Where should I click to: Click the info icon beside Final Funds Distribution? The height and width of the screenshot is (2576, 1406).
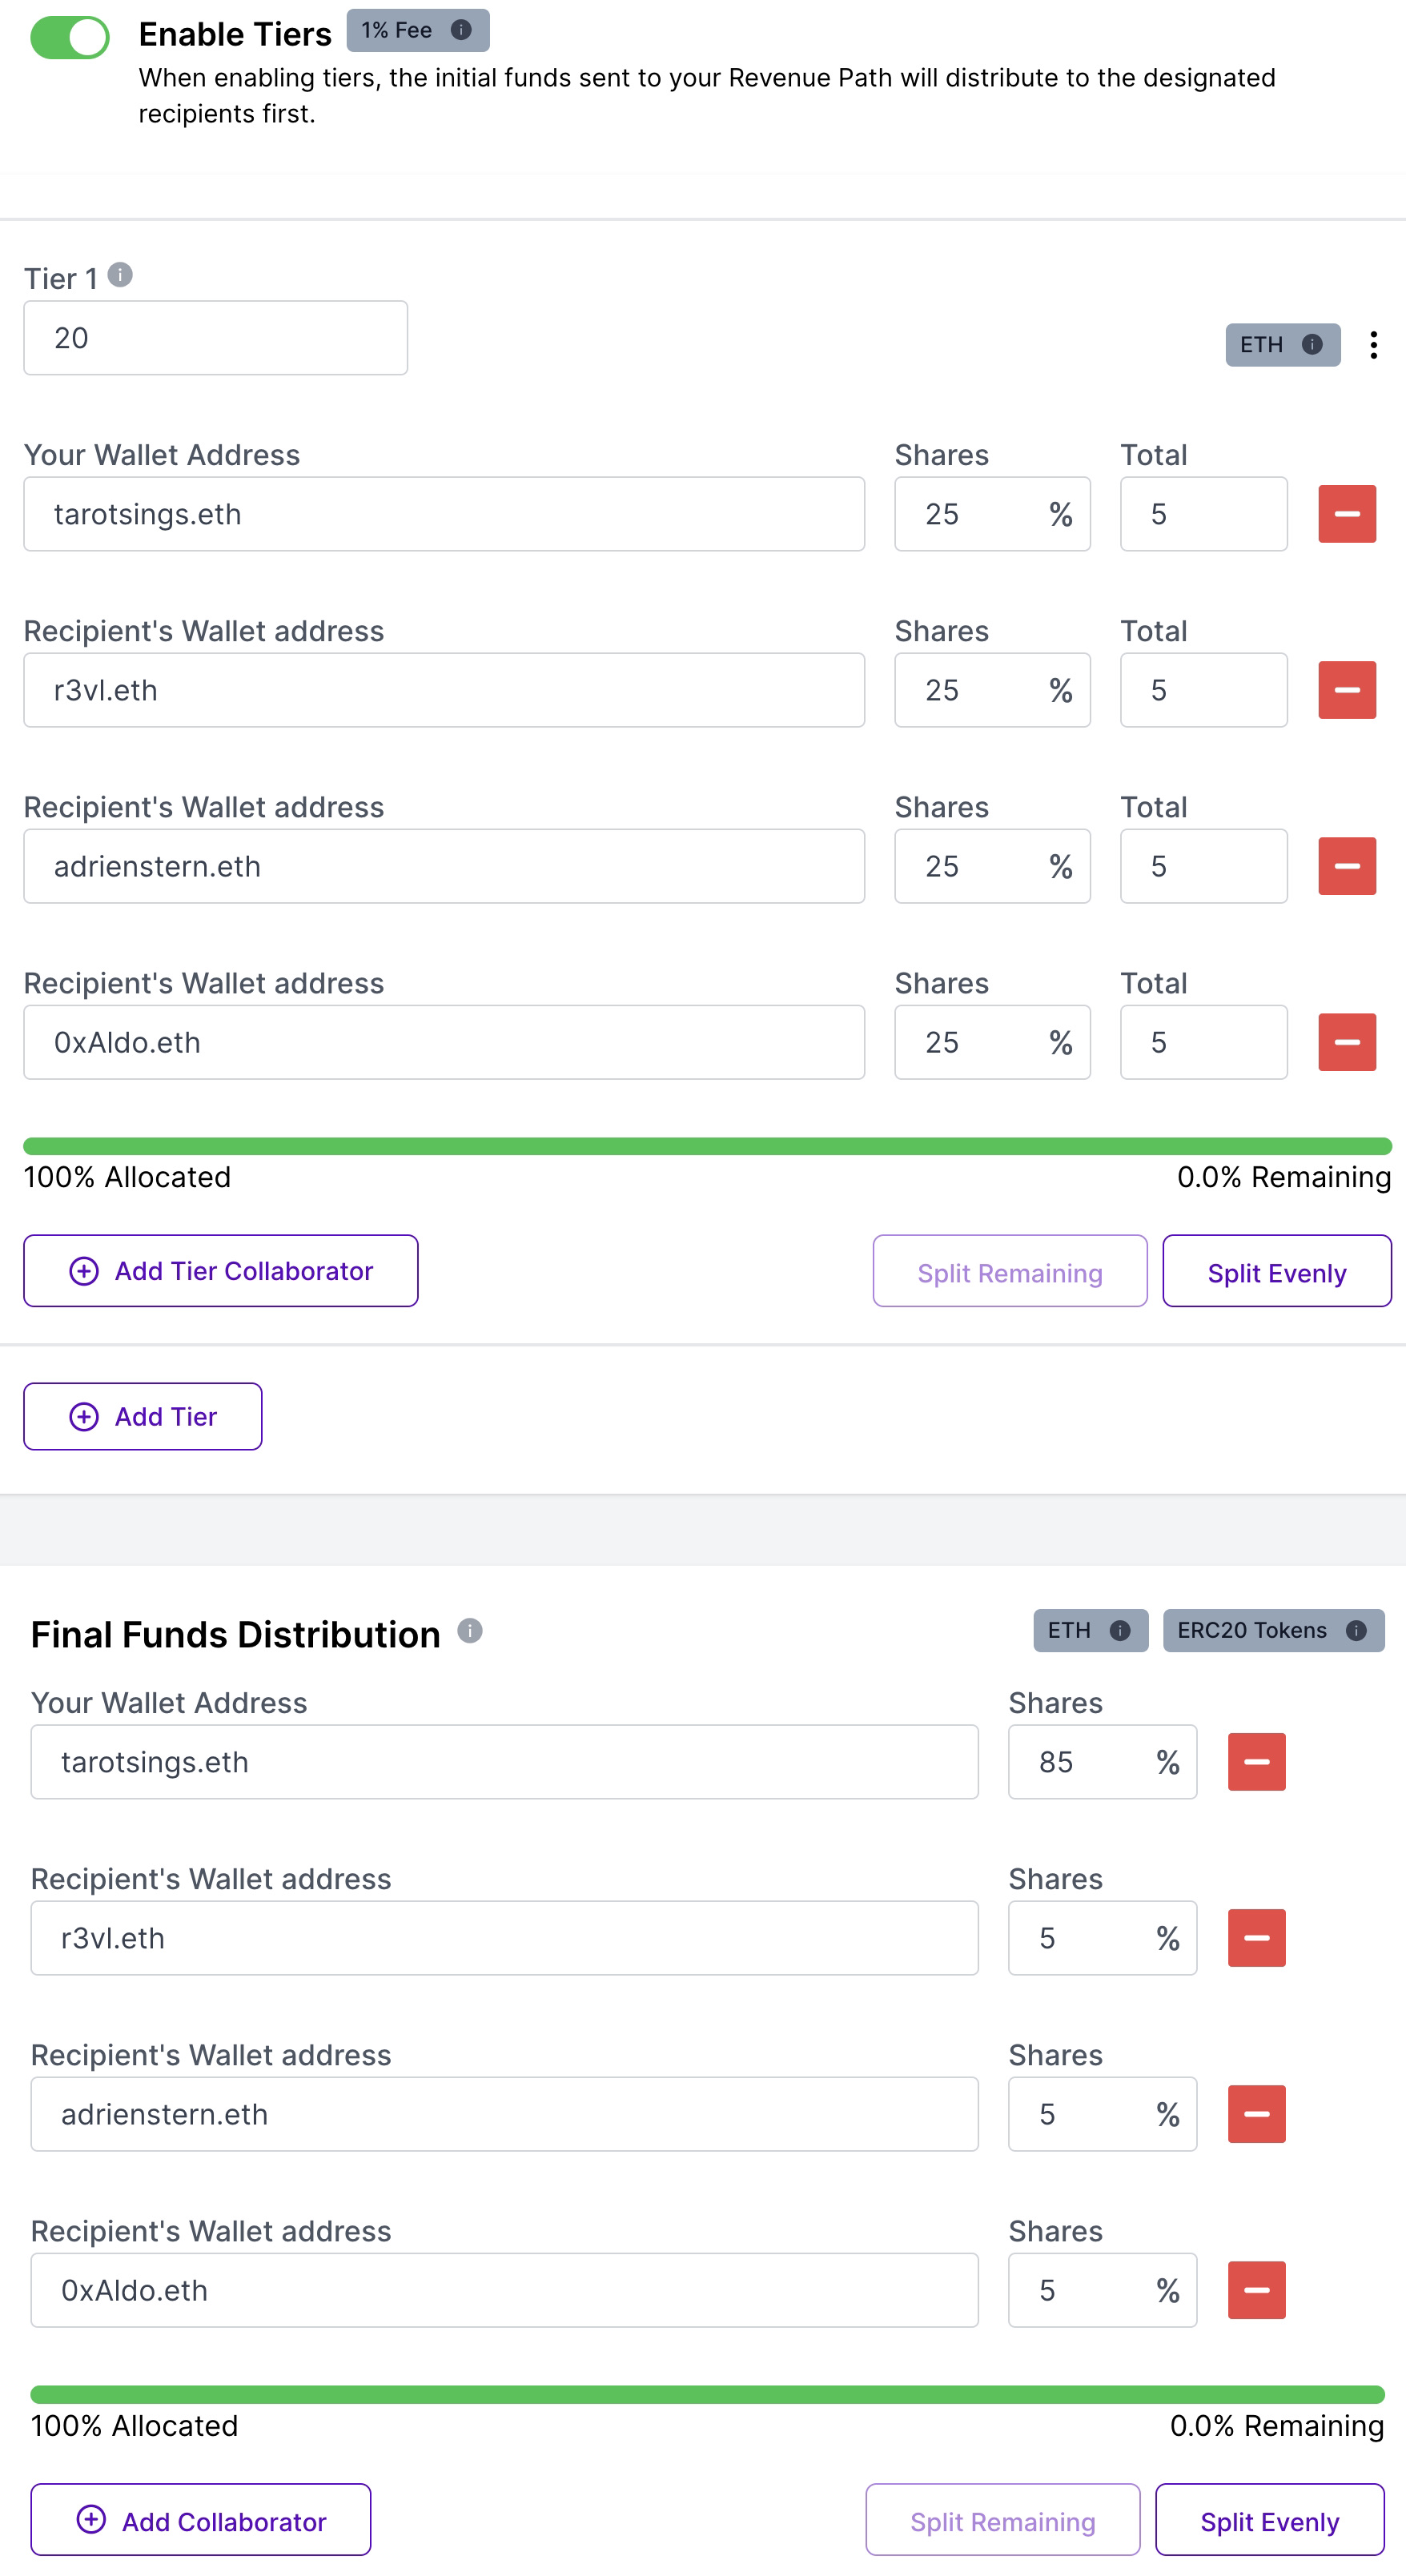(470, 1631)
